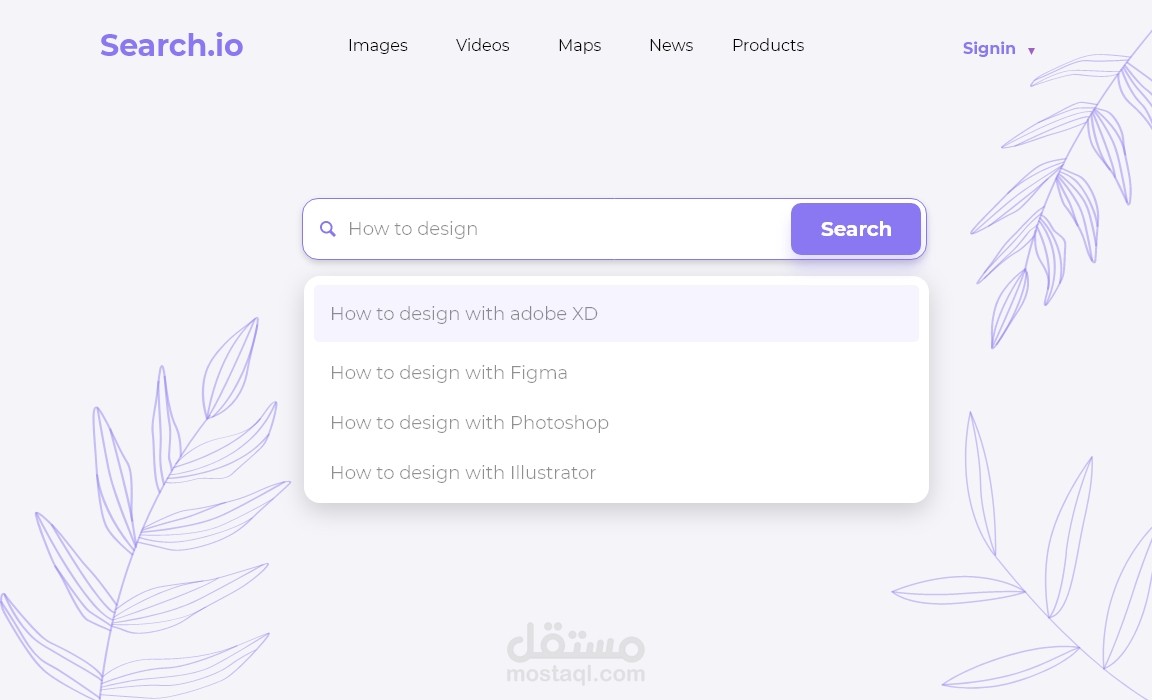Open the Maps section

point(579,46)
